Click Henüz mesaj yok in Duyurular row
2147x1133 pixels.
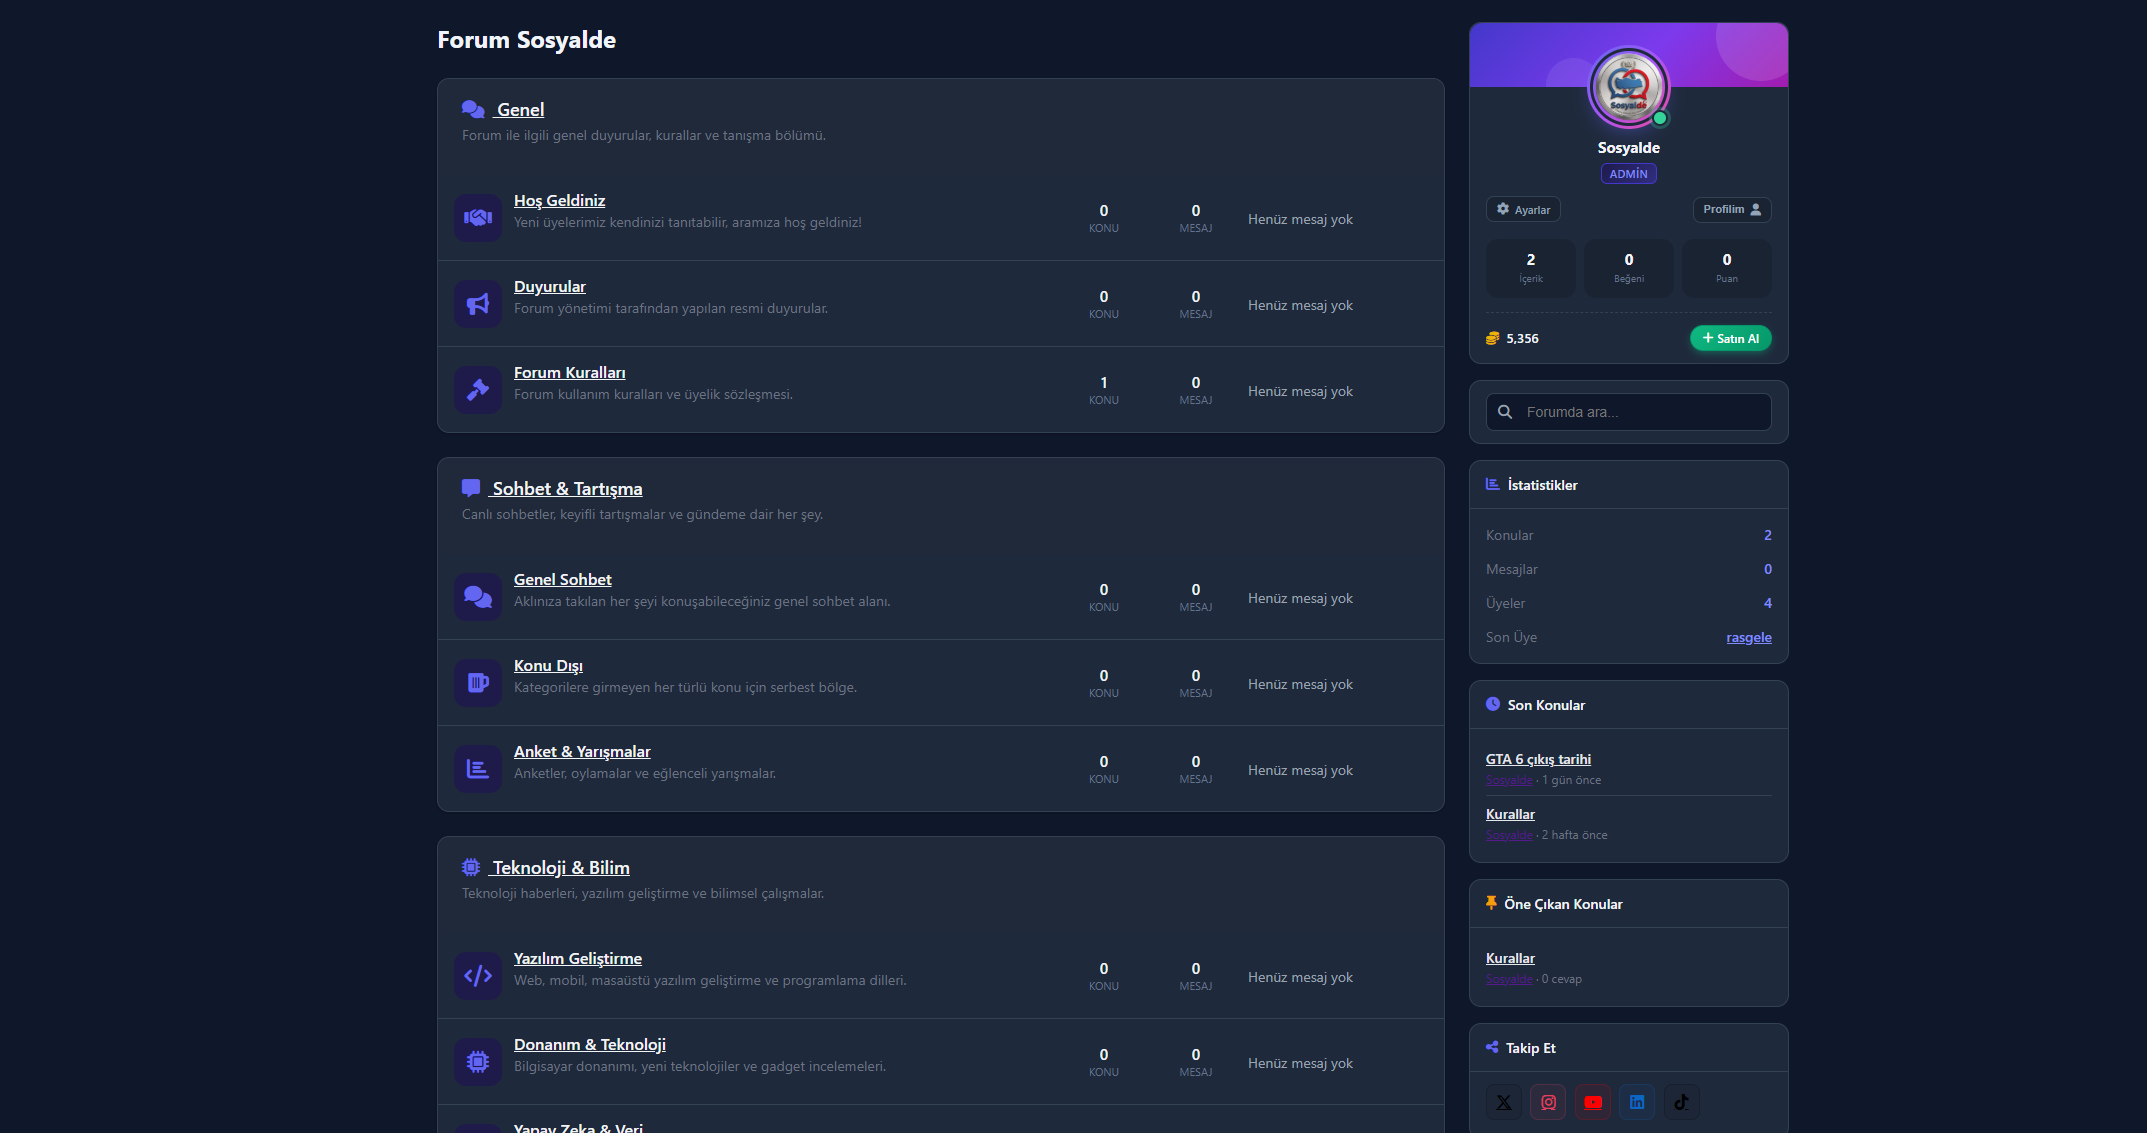click(x=1300, y=305)
